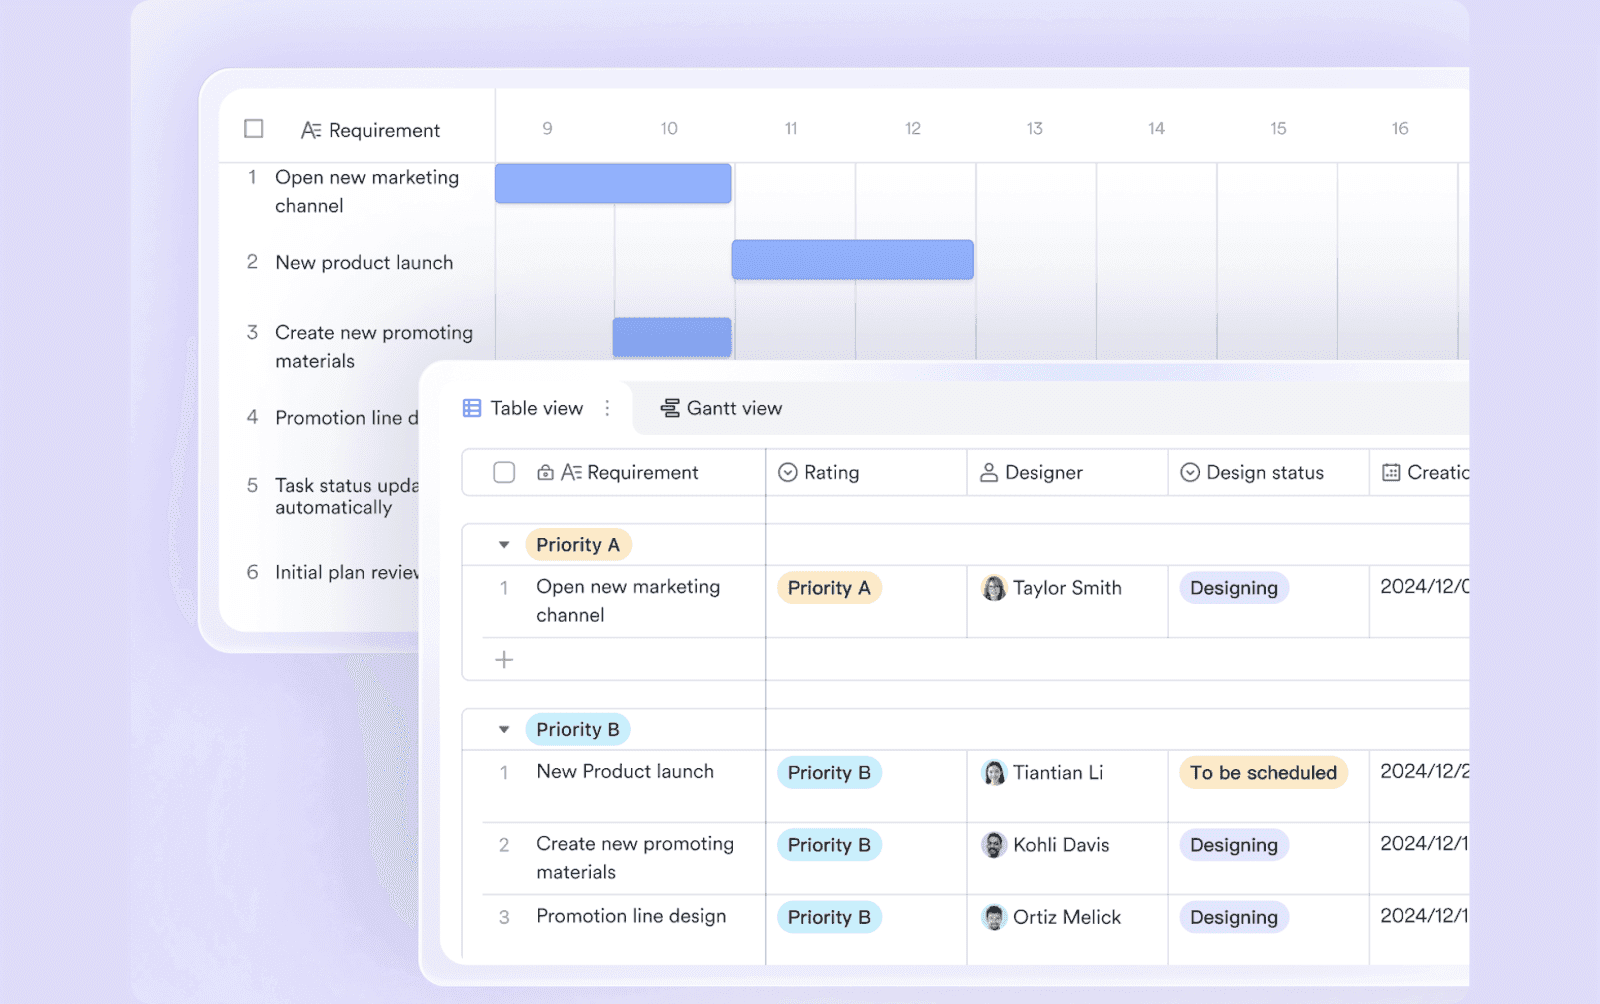Image resolution: width=1600 pixels, height=1004 pixels.
Task: Click the Table view grid icon
Action: pyautogui.click(x=471, y=407)
